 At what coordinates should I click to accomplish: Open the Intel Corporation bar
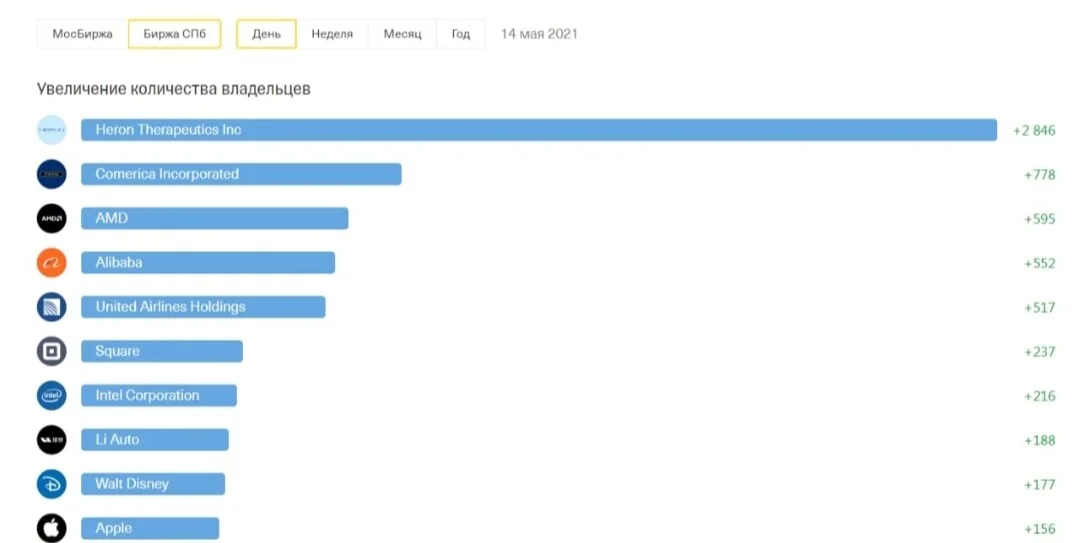[x=159, y=396]
